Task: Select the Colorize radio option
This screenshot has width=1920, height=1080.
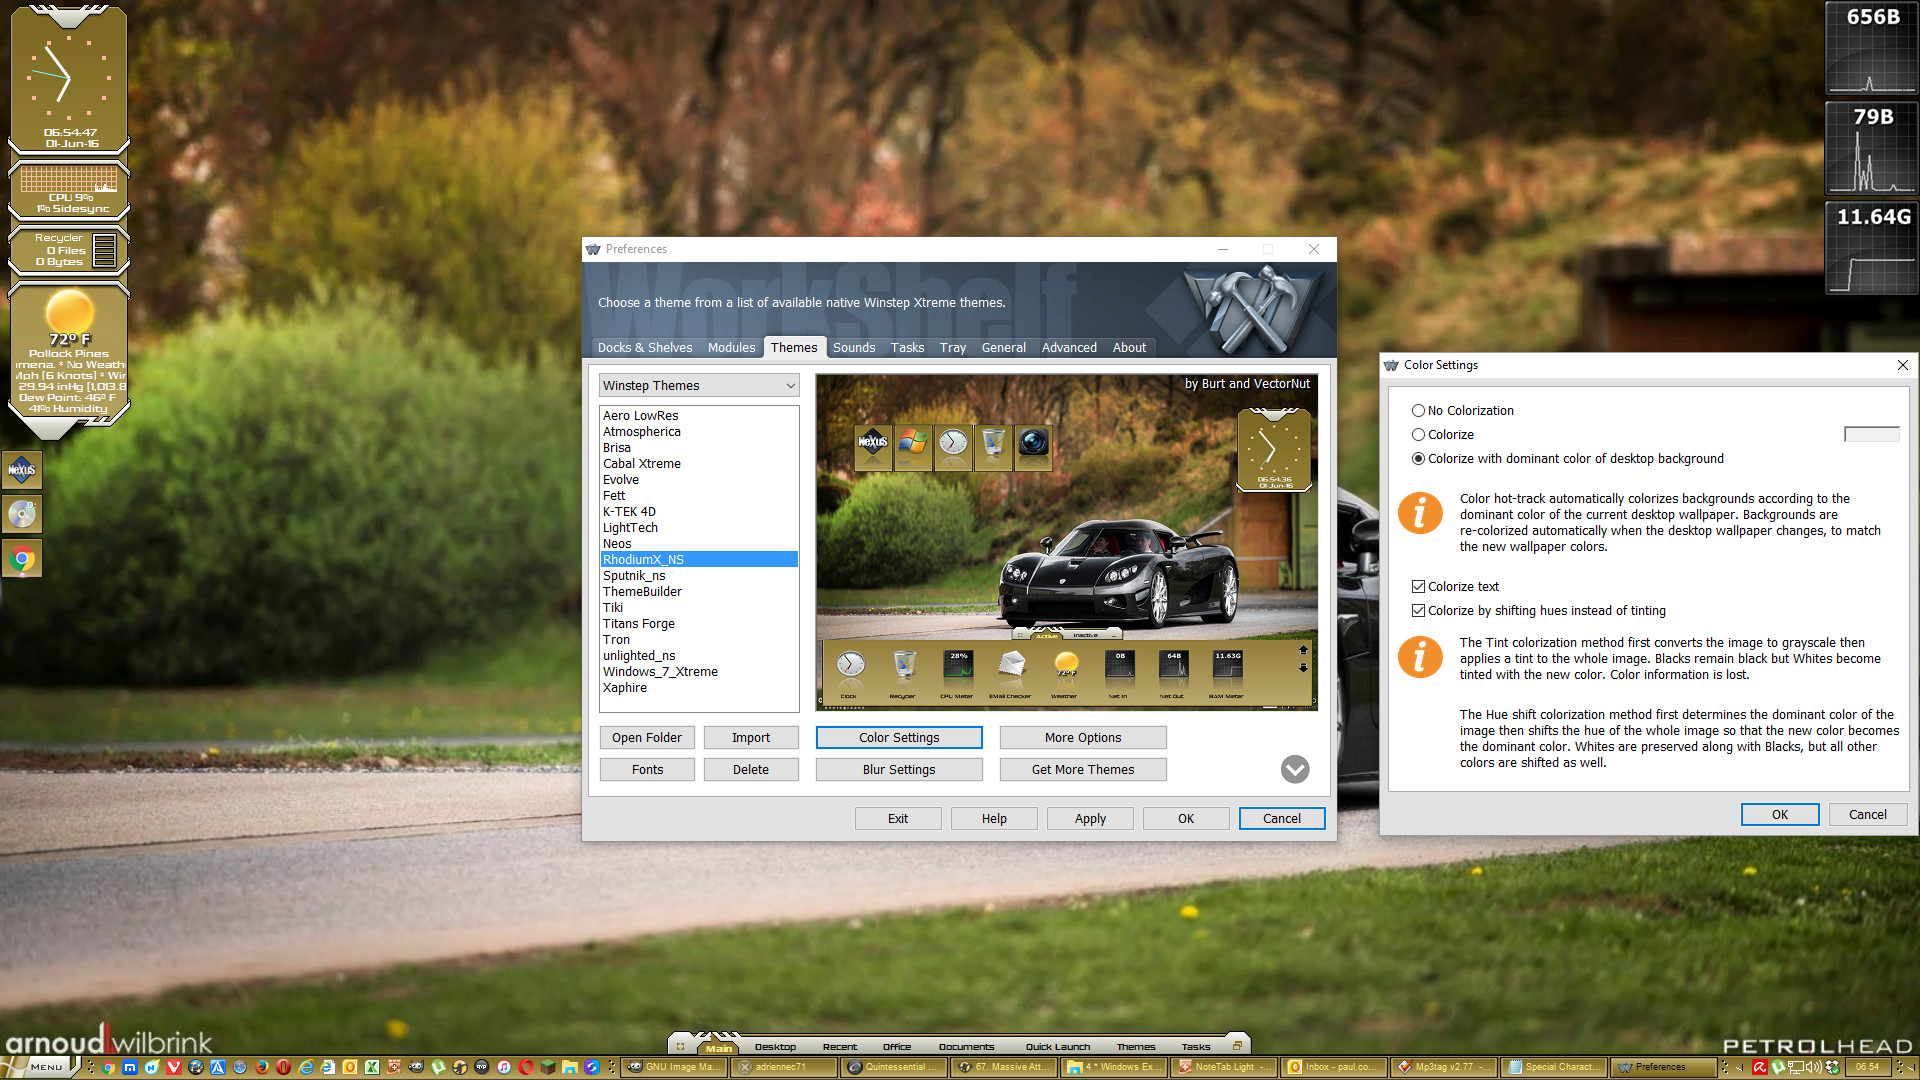Action: click(1418, 435)
